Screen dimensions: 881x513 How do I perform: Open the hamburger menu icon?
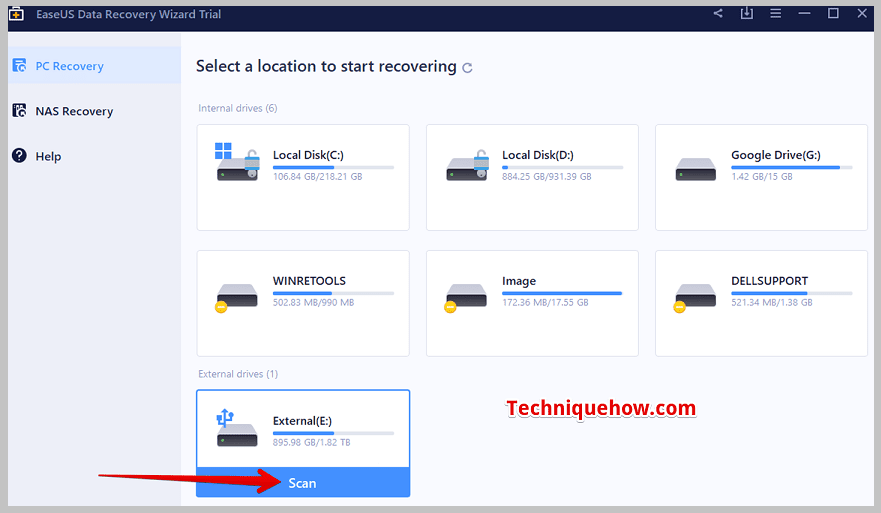(775, 13)
